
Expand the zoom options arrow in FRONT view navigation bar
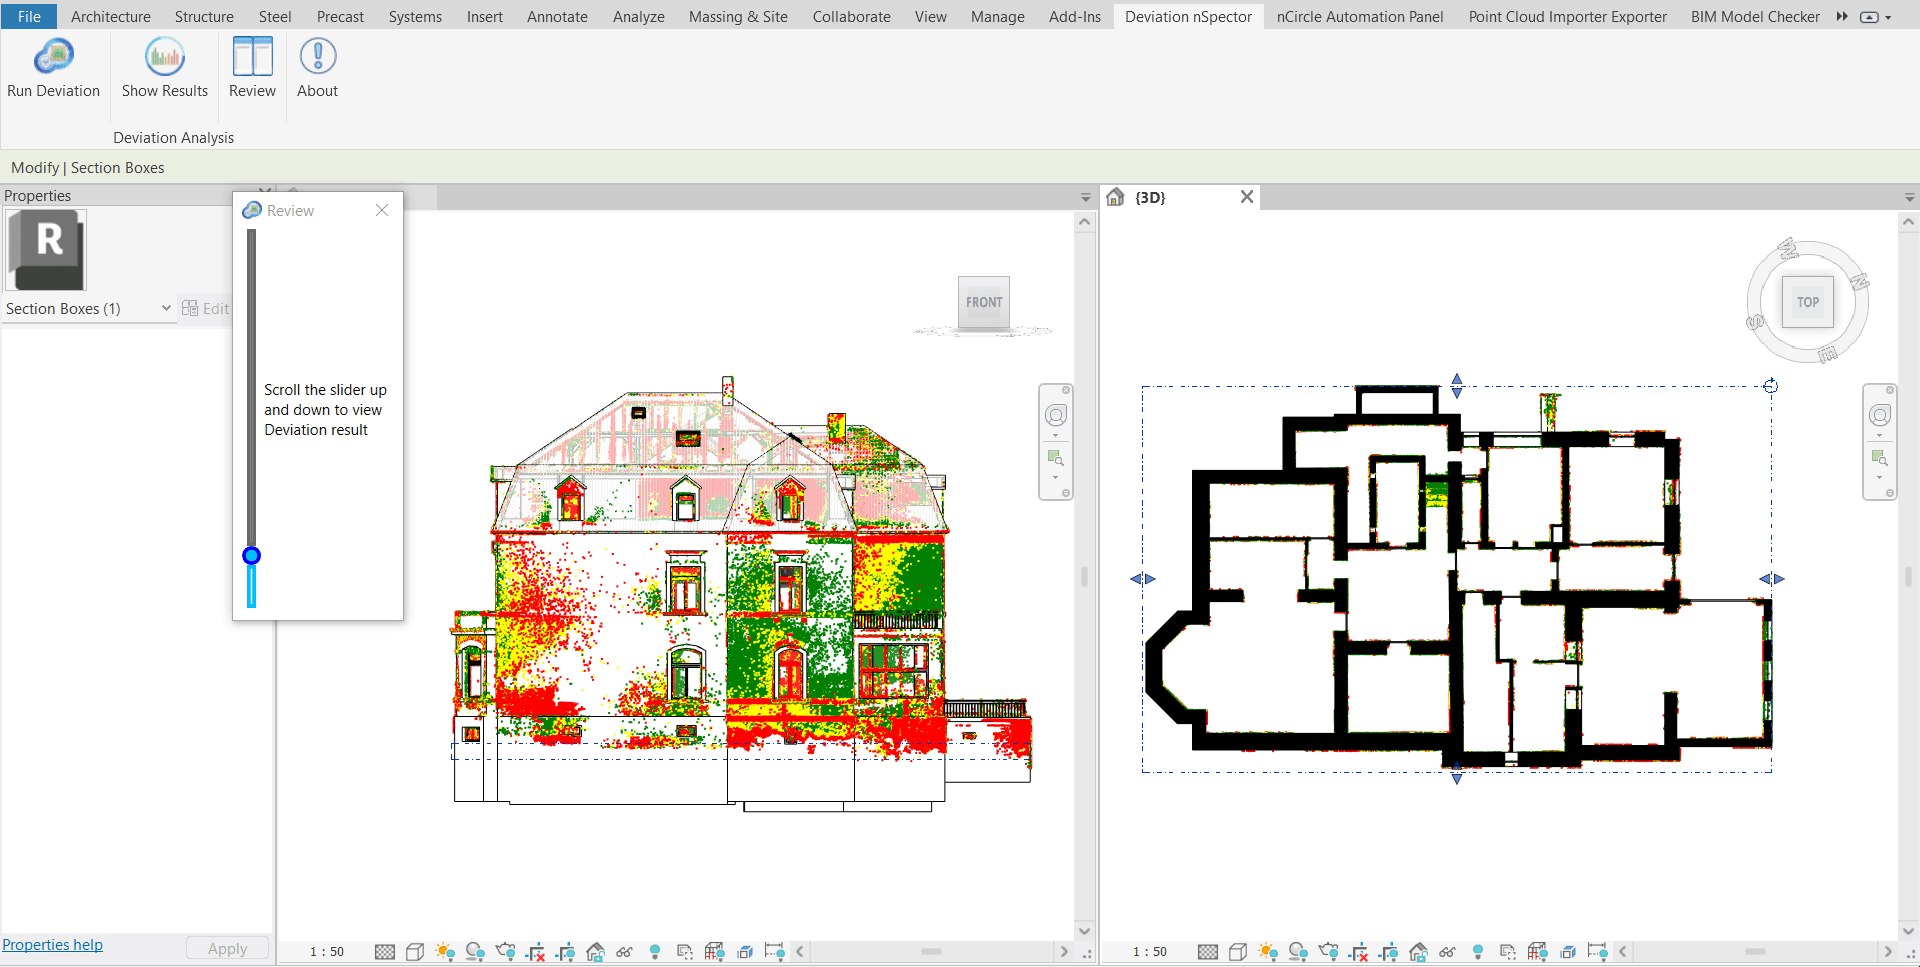[1056, 477]
